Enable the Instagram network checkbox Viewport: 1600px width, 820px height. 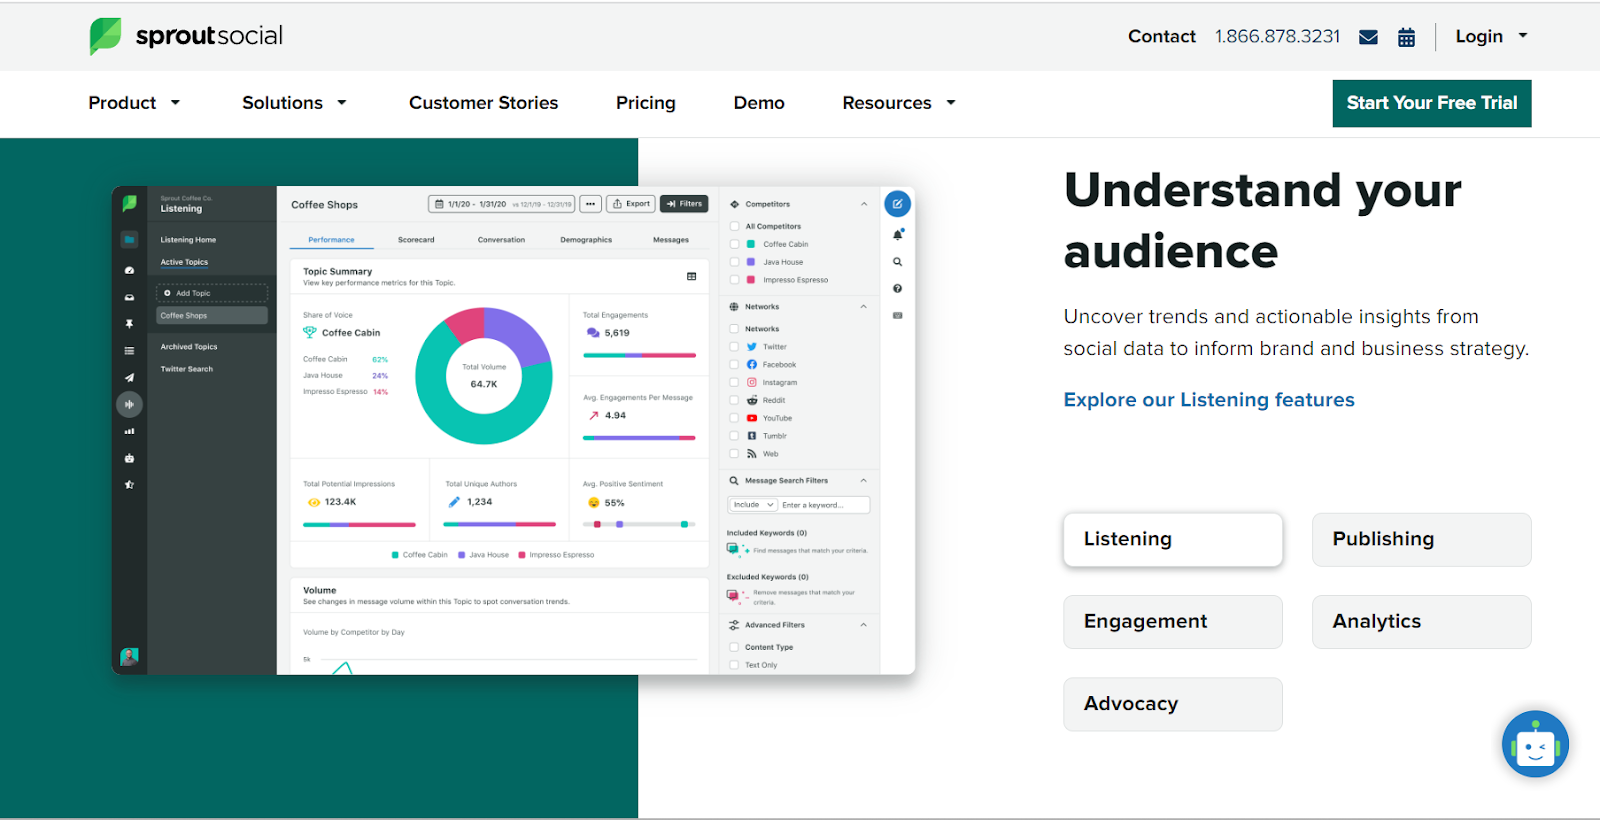[x=734, y=383]
